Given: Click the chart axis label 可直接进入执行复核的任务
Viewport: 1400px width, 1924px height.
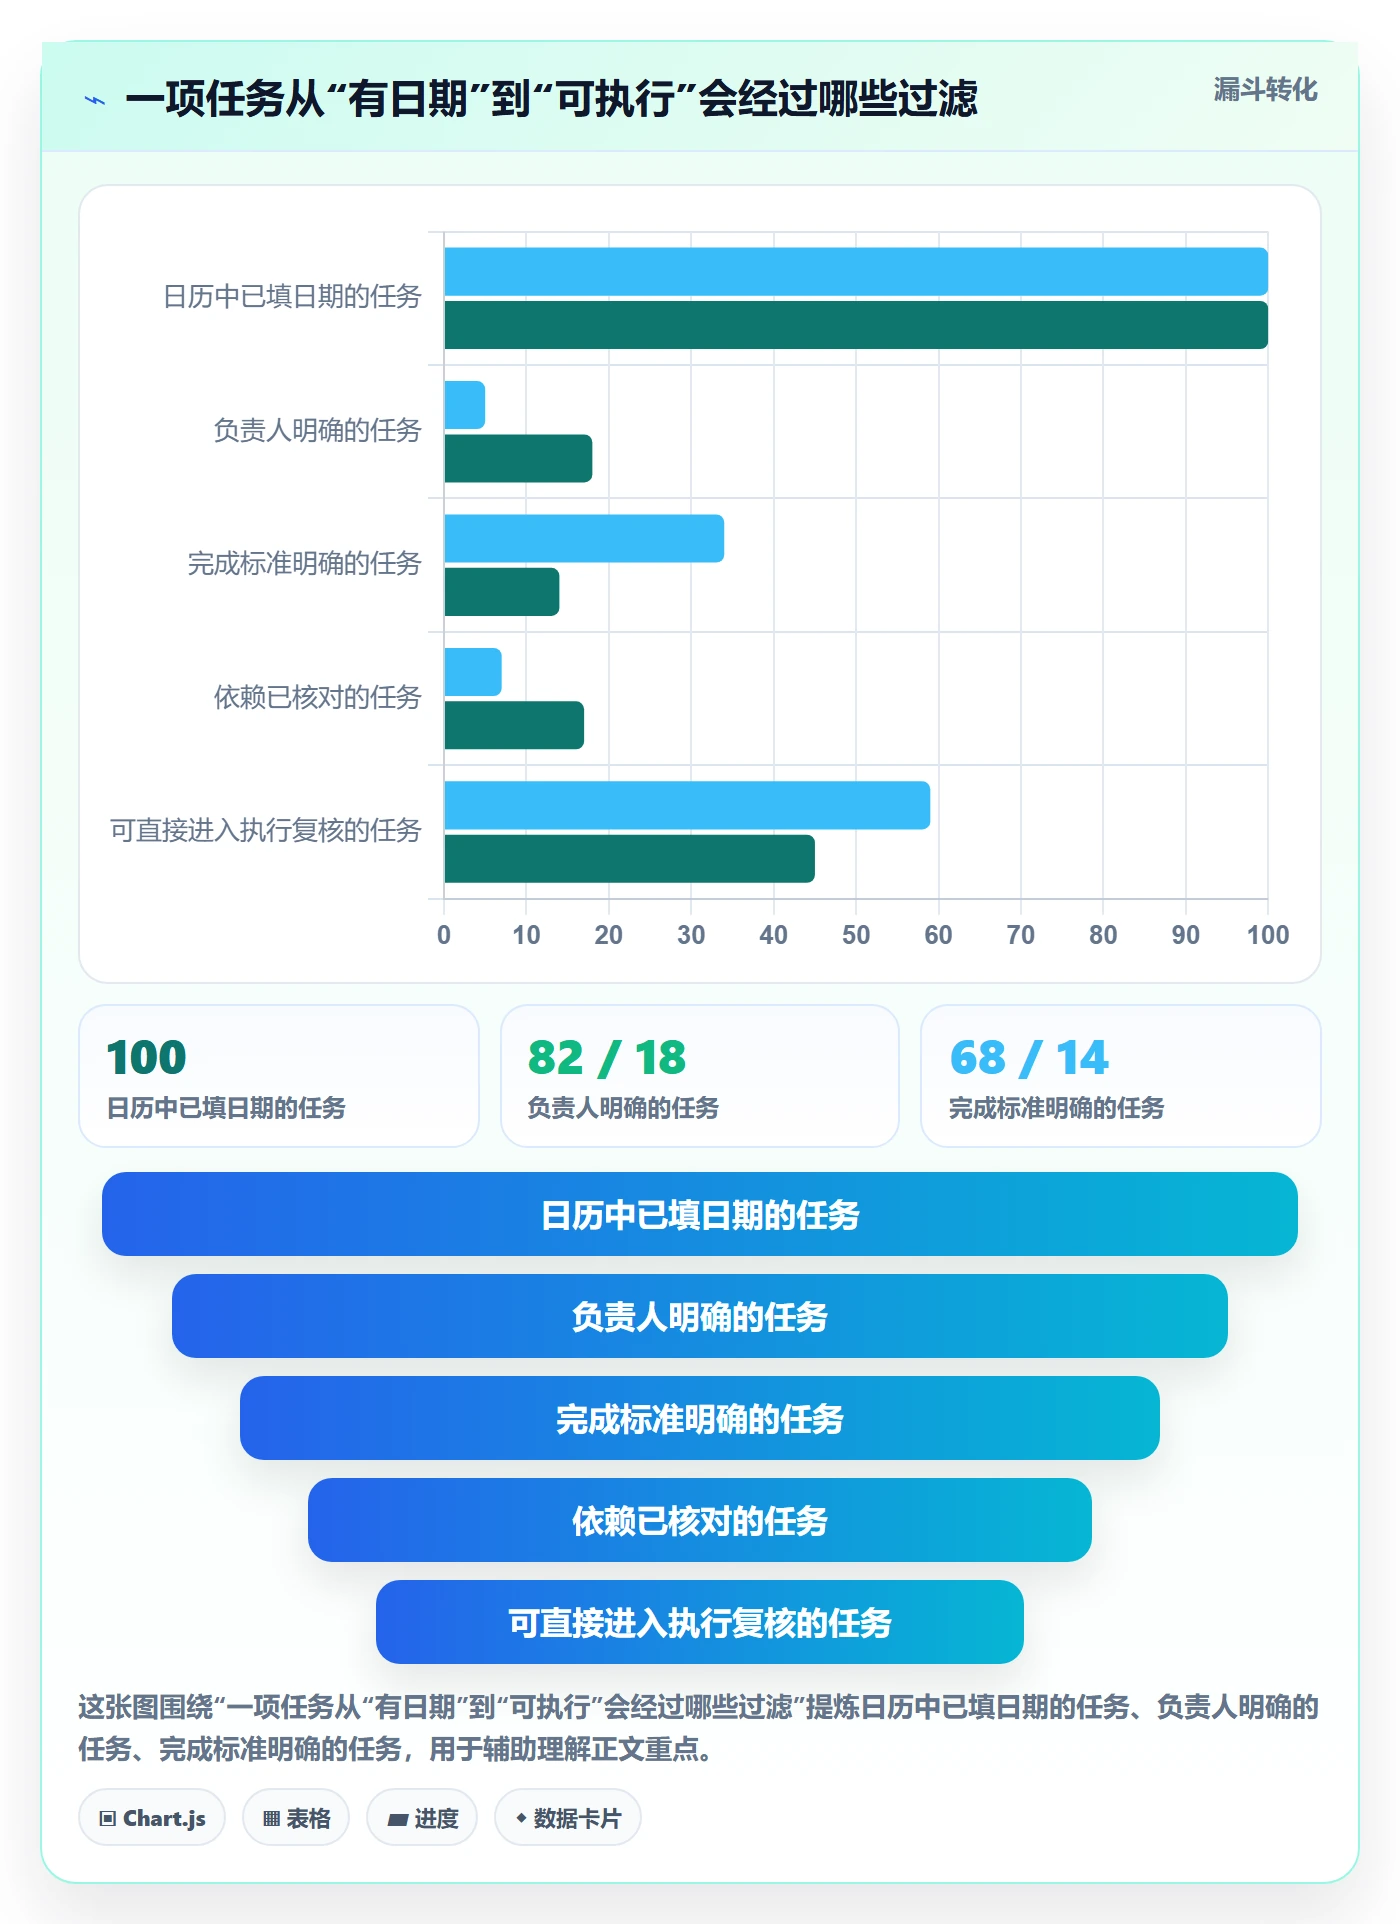Looking at the screenshot, I should click(x=266, y=830).
